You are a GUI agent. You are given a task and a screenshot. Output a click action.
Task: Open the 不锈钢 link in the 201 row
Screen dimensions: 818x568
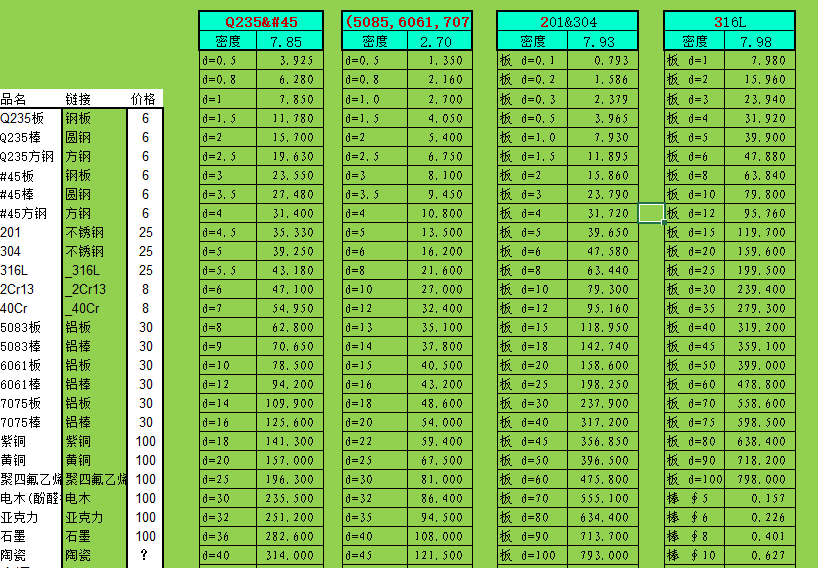click(x=85, y=233)
